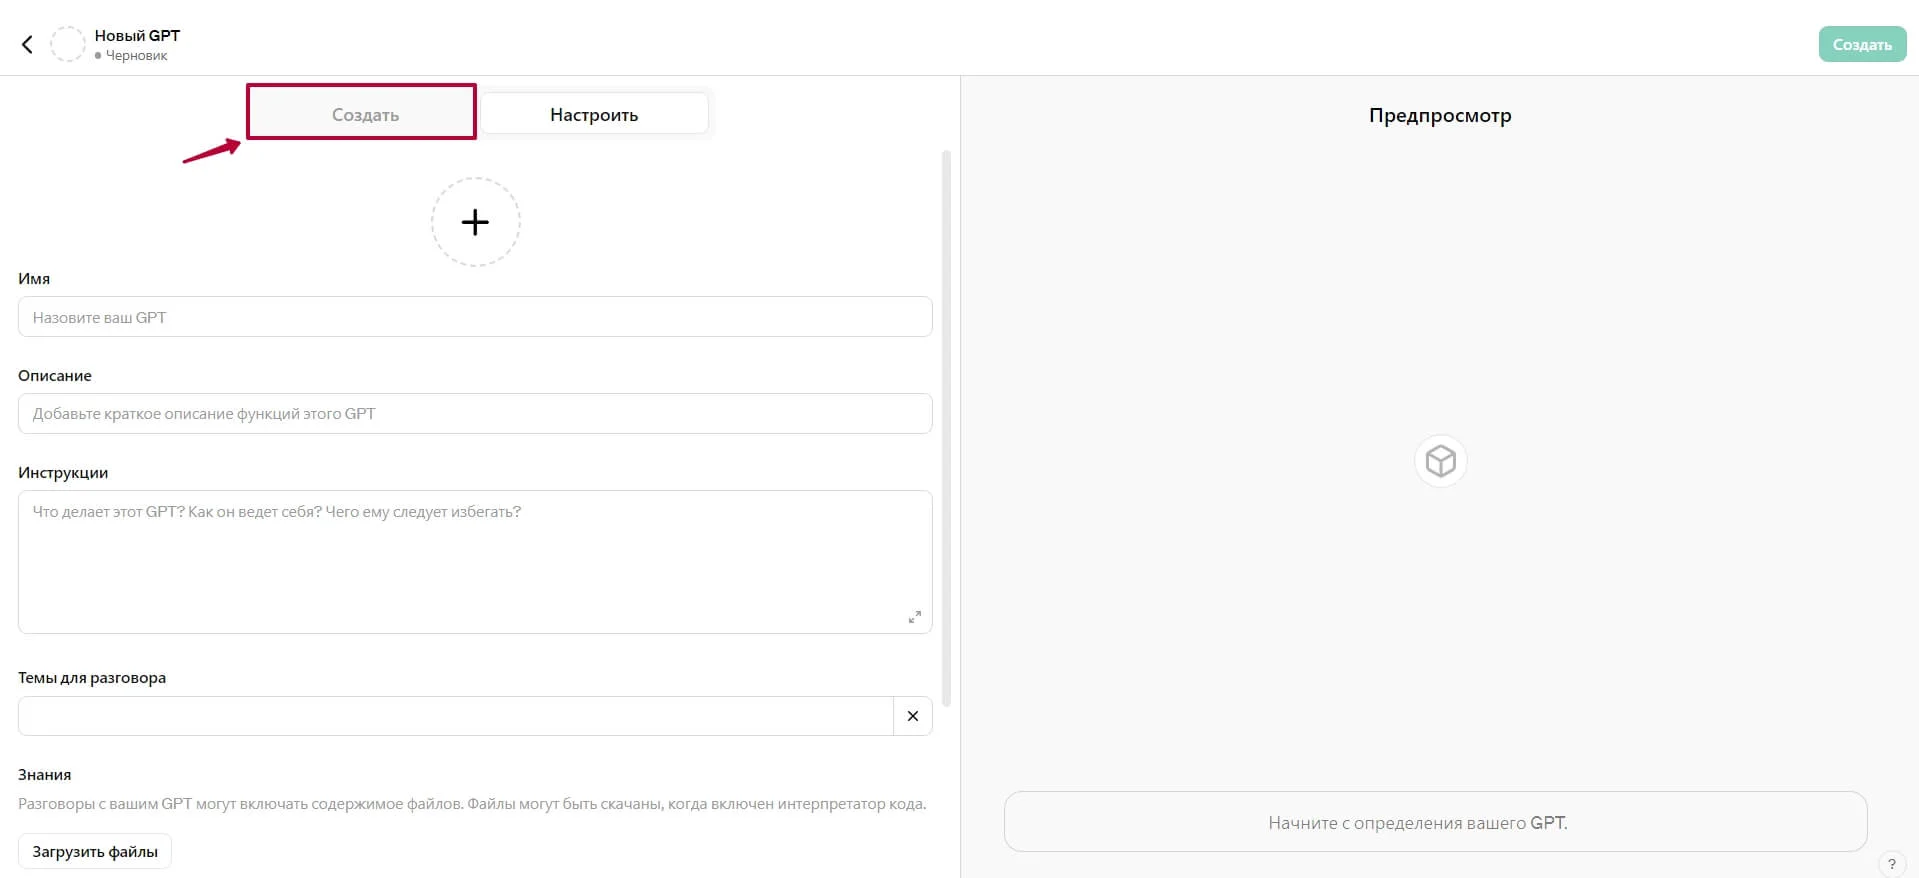Add a GPT image with plus icon
1919x878 pixels.
(x=475, y=222)
